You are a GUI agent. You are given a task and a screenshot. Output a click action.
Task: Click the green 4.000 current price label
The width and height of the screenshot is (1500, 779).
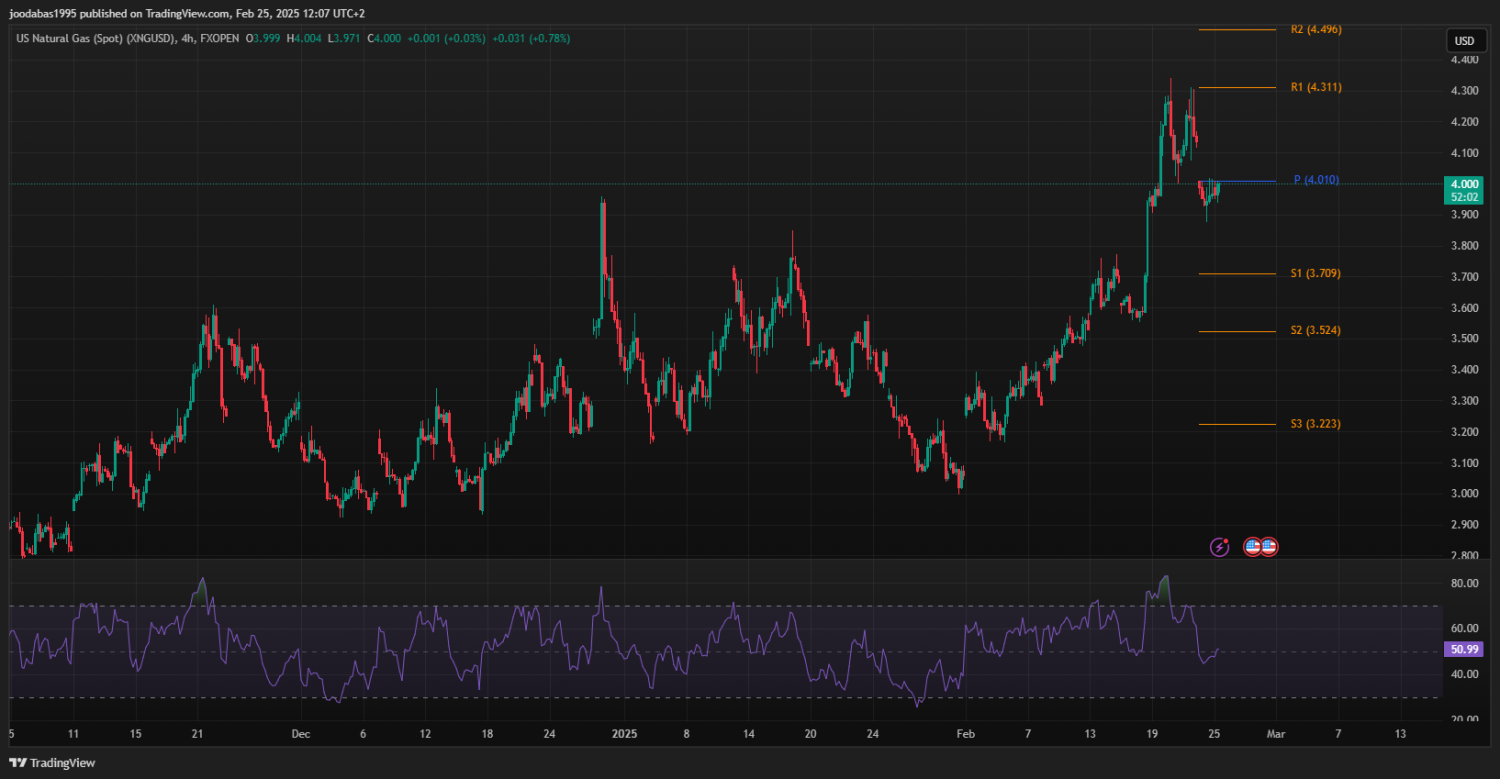click(x=1463, y=184)
